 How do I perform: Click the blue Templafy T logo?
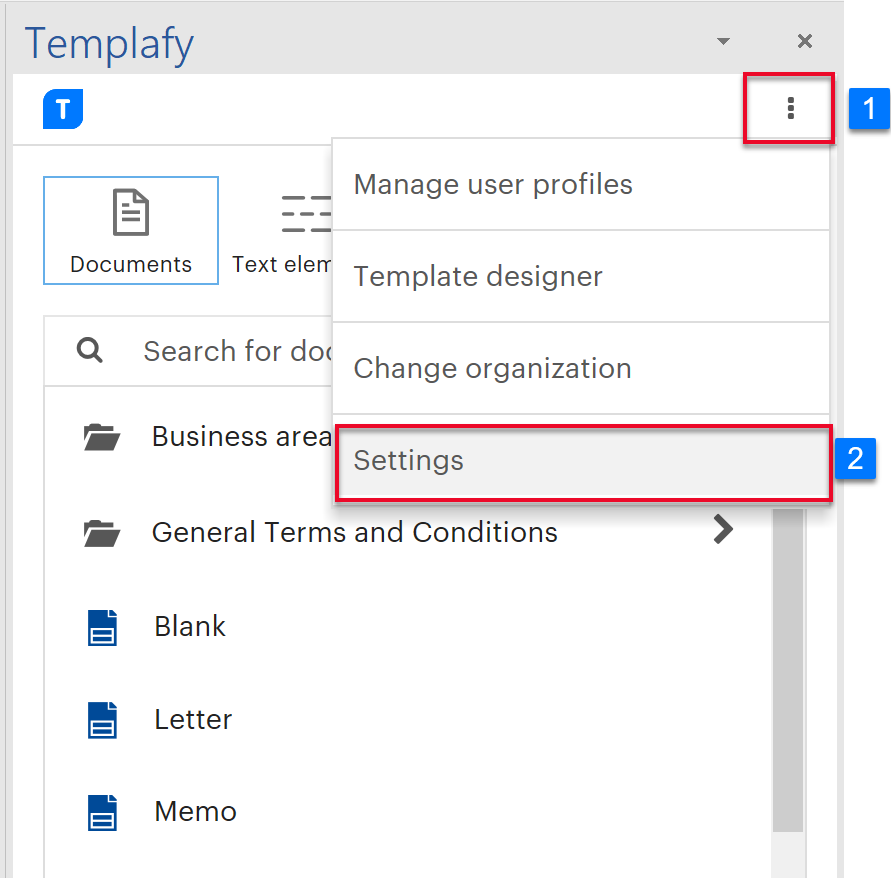tap(63, 109)
